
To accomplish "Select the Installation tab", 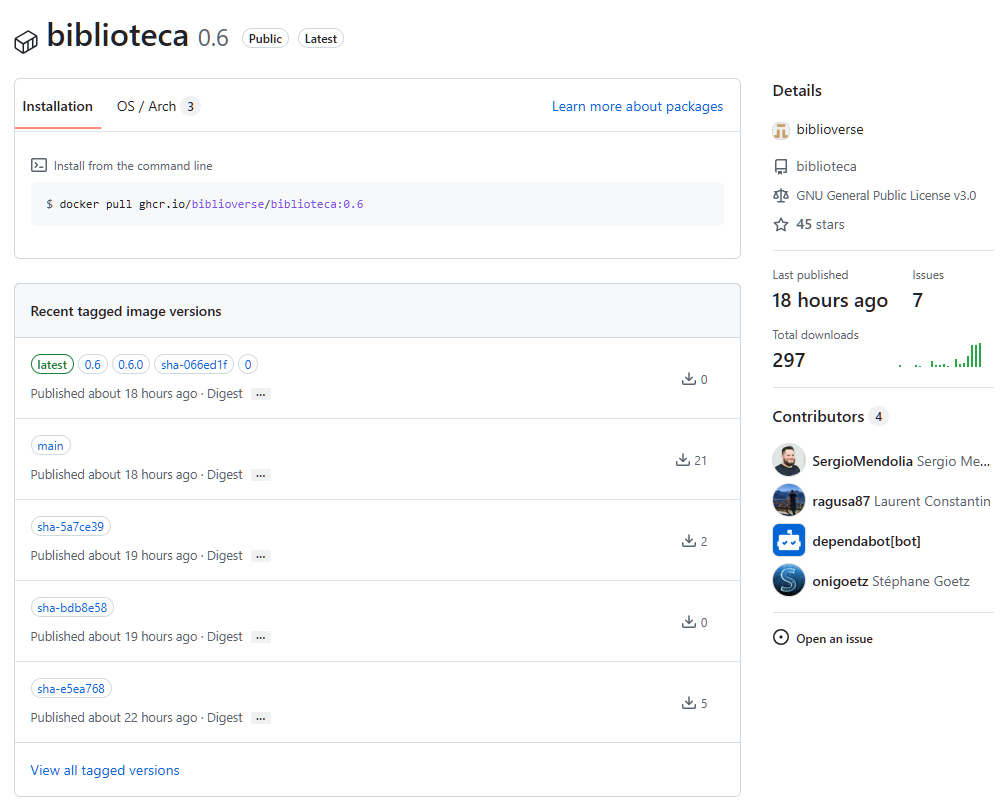I will (x=58, y=107).
